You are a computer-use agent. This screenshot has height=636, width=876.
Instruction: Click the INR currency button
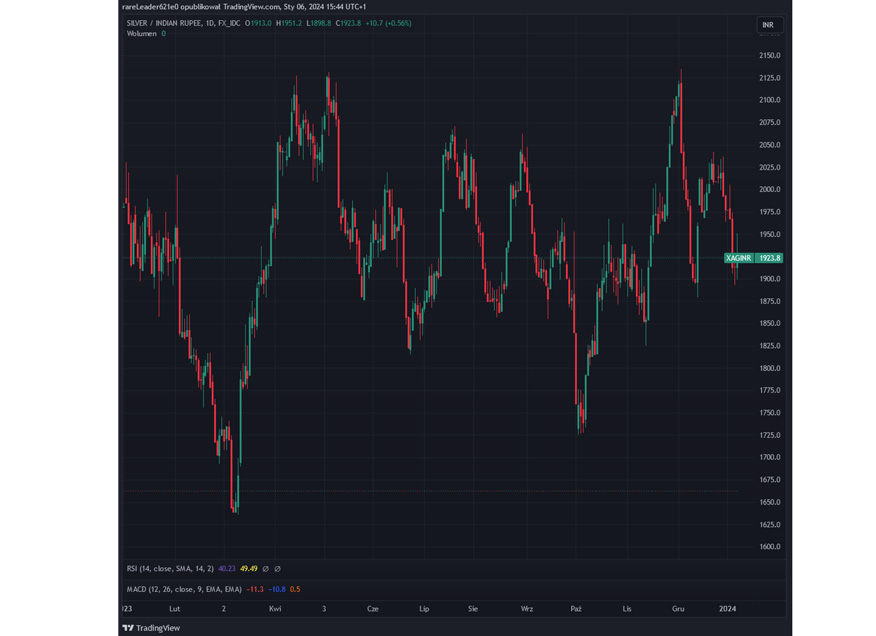click(x=767, y=25)
